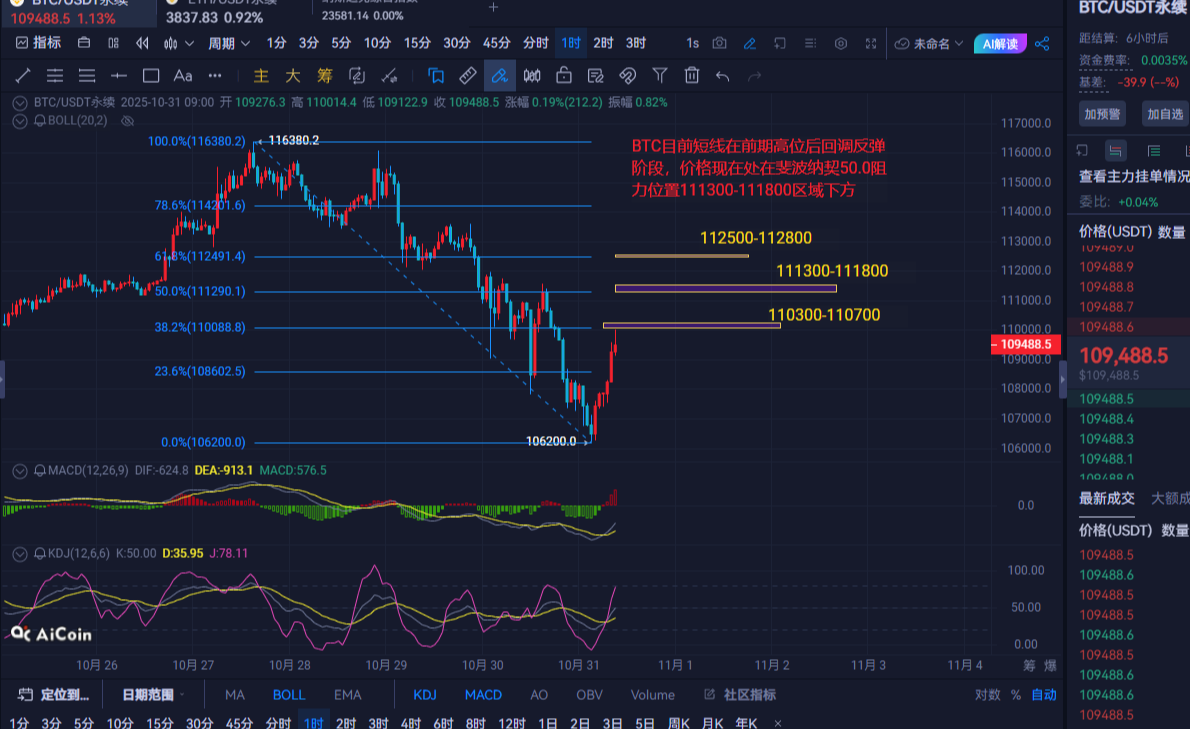Select the trend line drawing tool

22,75
